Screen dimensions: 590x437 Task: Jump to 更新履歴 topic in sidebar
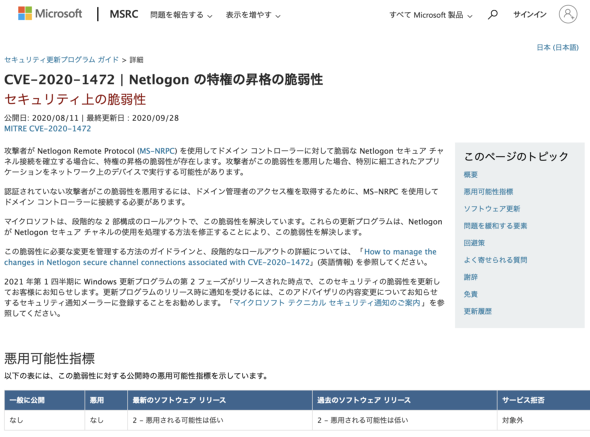click(x=477, y=311)
